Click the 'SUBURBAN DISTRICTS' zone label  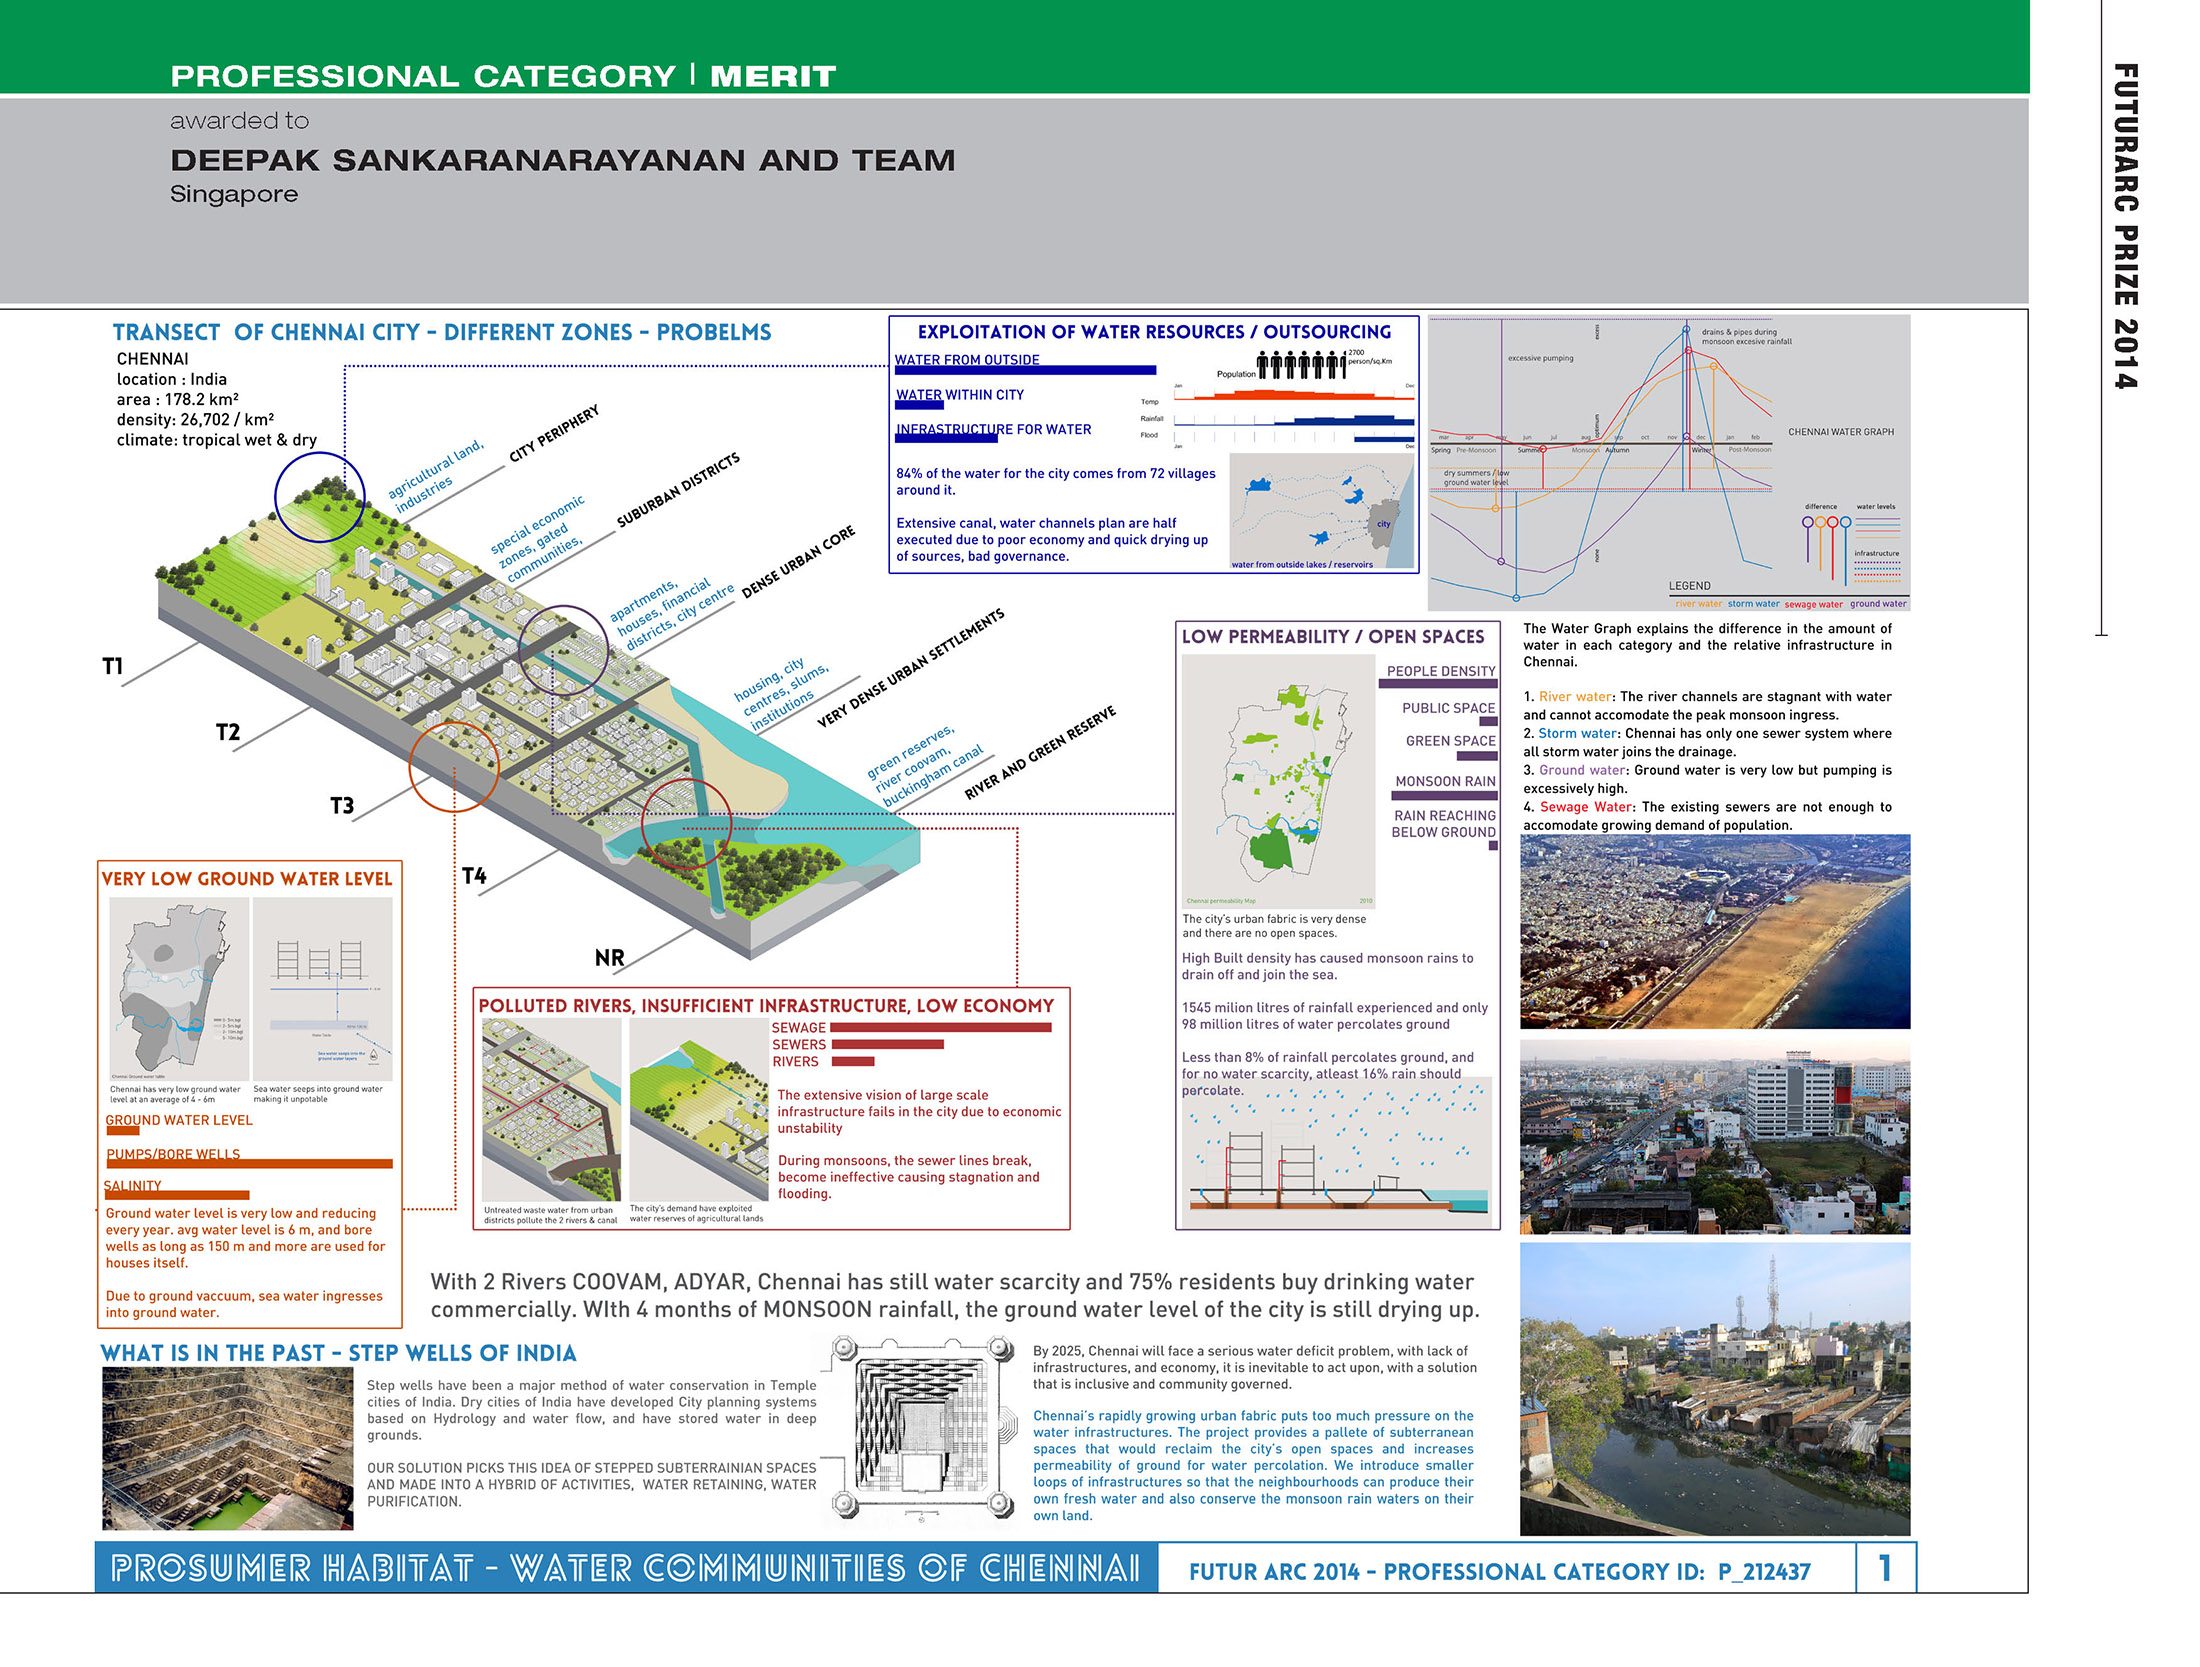pos(678,489)
